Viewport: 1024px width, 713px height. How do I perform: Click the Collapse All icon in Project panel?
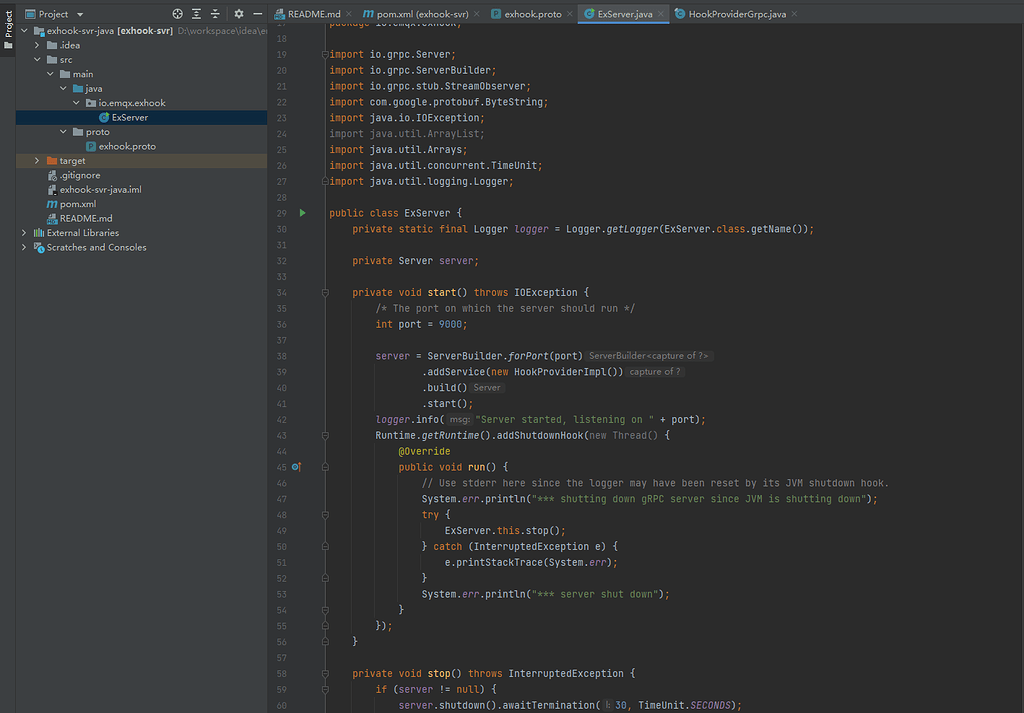pyautogui.click(x=214, y=14)
